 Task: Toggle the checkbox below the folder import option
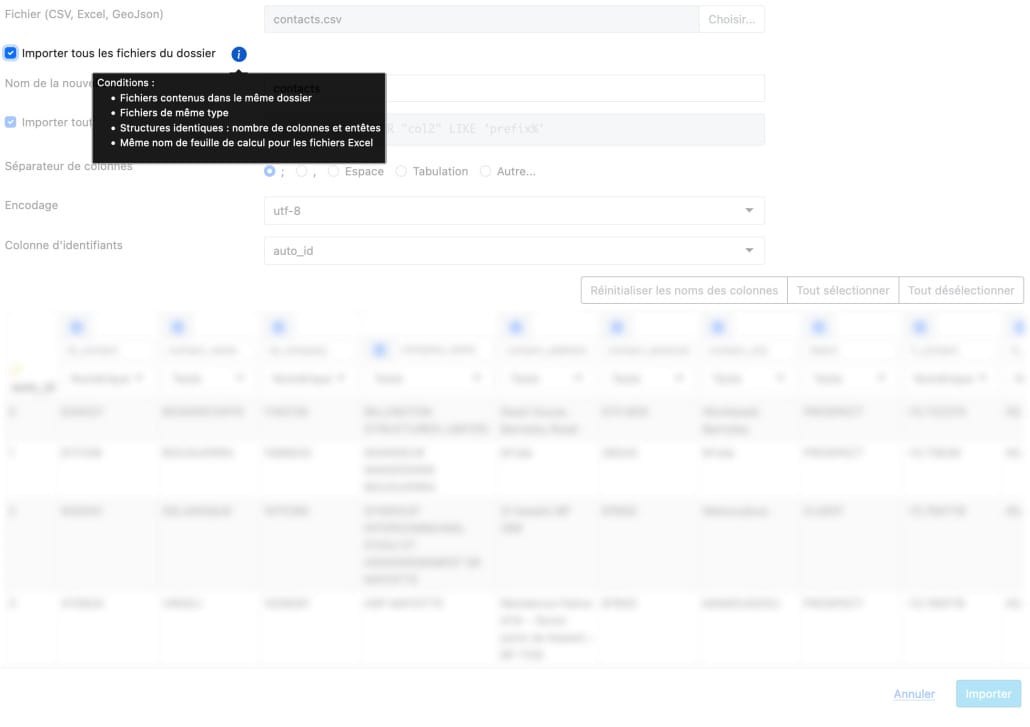point(11,122)
